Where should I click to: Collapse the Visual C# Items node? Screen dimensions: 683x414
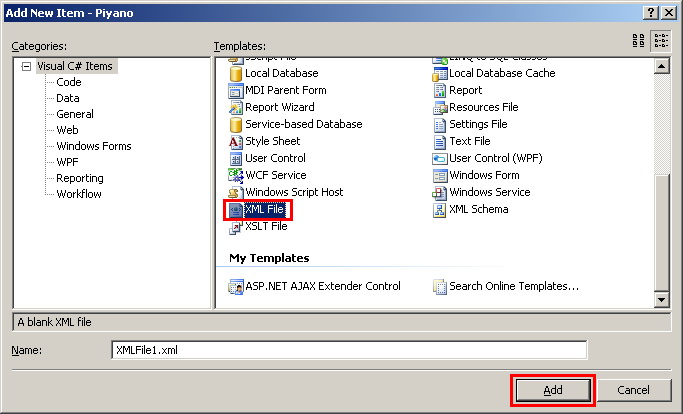(26, 67)
